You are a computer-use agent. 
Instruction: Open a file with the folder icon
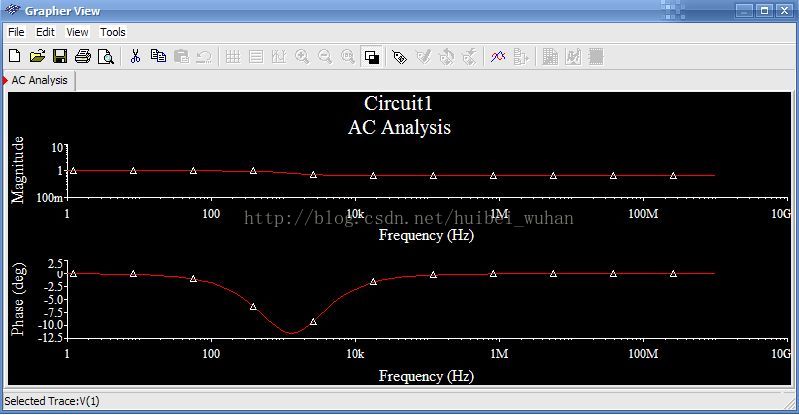pyautogui.click(x=37, y=56)
